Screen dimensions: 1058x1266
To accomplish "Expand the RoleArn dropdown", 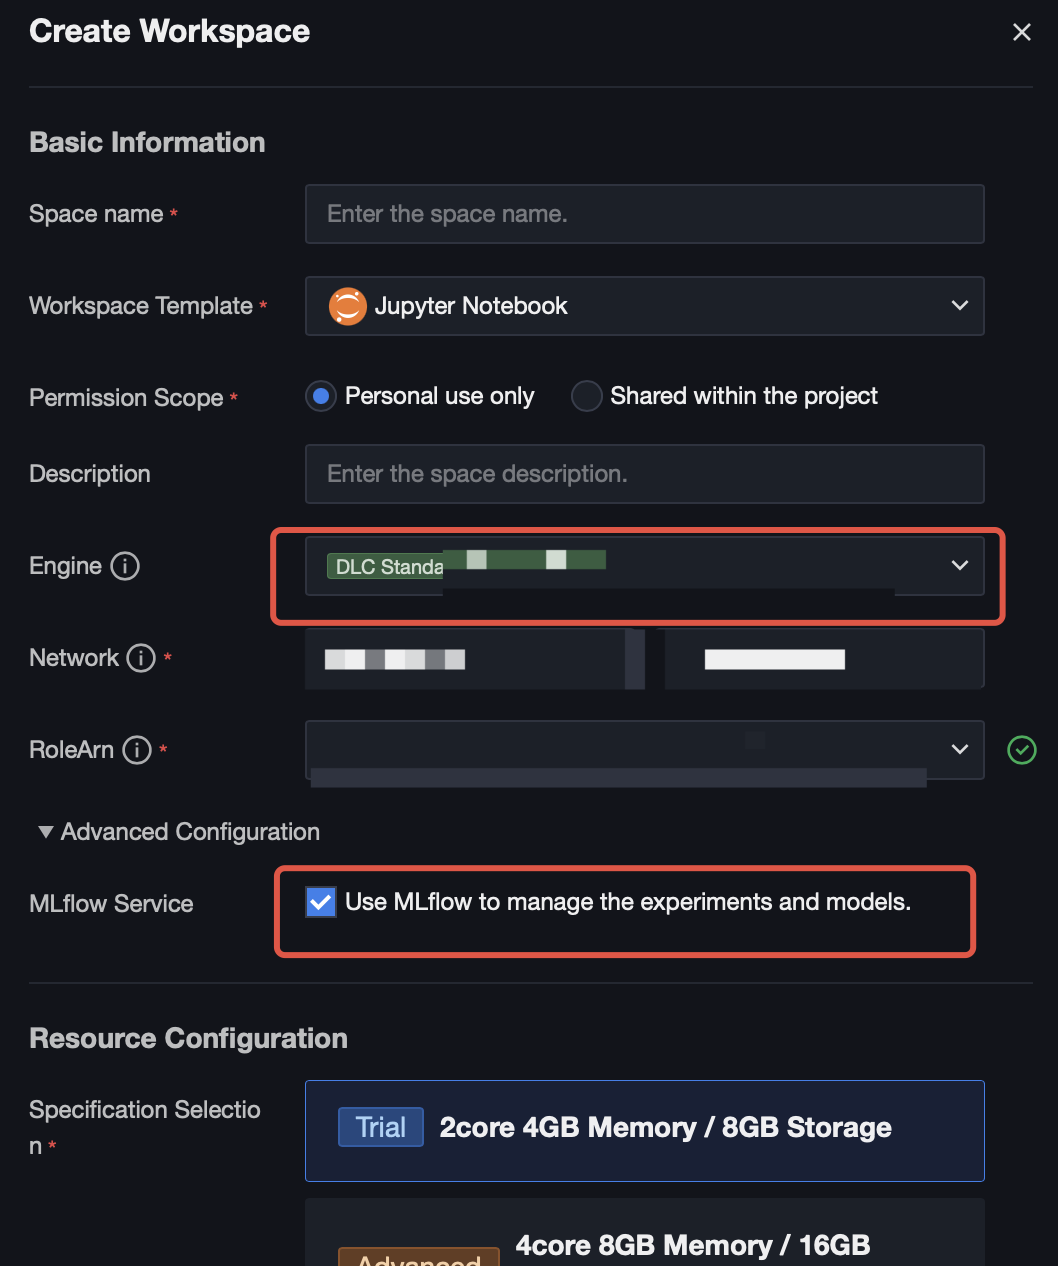I will (x=959, y=750).
